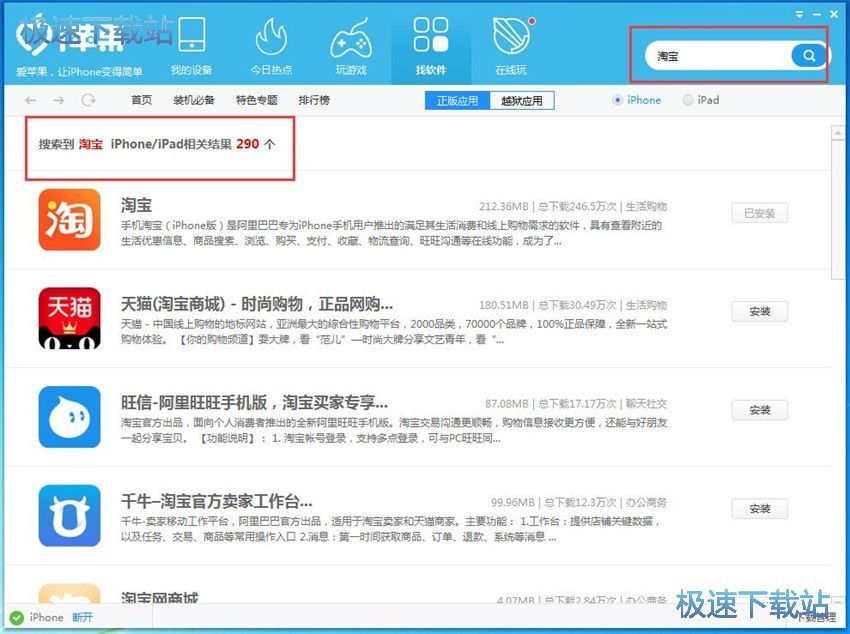Open the 找软件 apps grid icon

(431, 35)
